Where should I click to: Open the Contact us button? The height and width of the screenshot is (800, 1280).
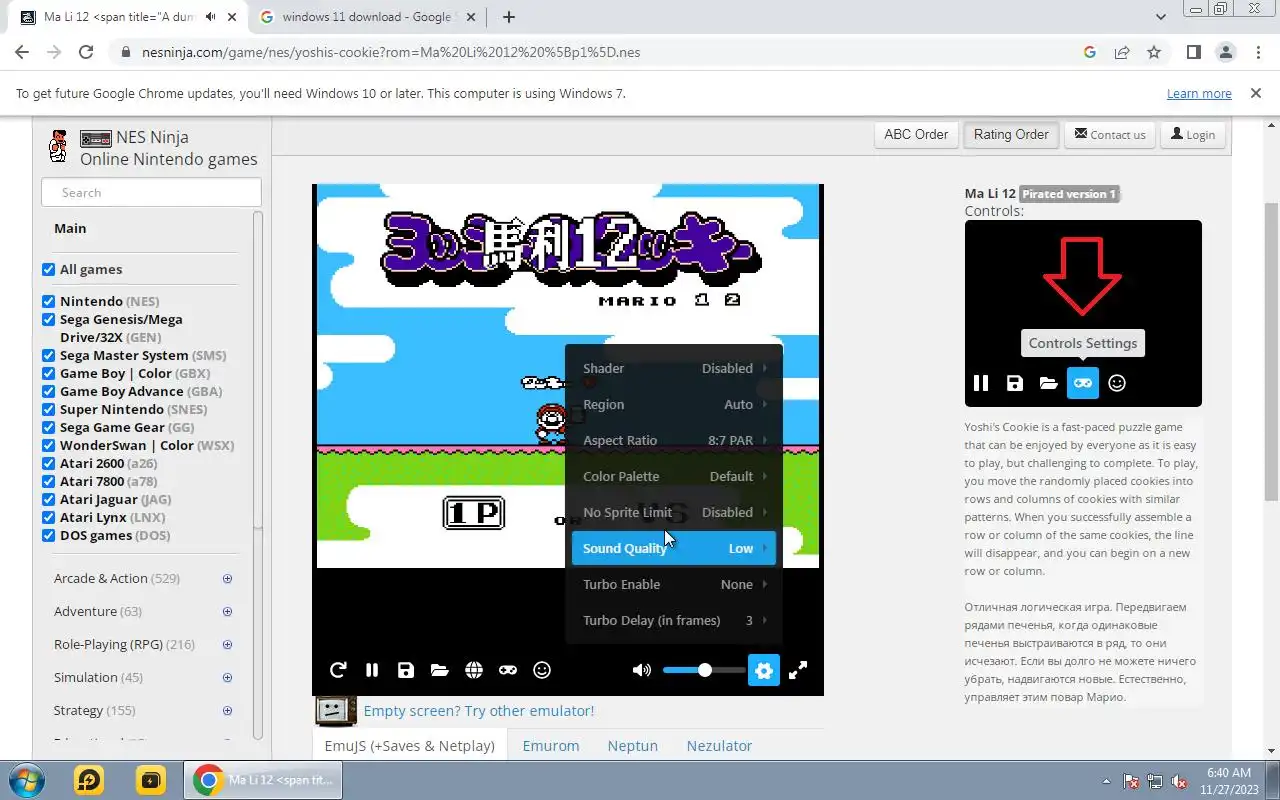[1110, 134]
